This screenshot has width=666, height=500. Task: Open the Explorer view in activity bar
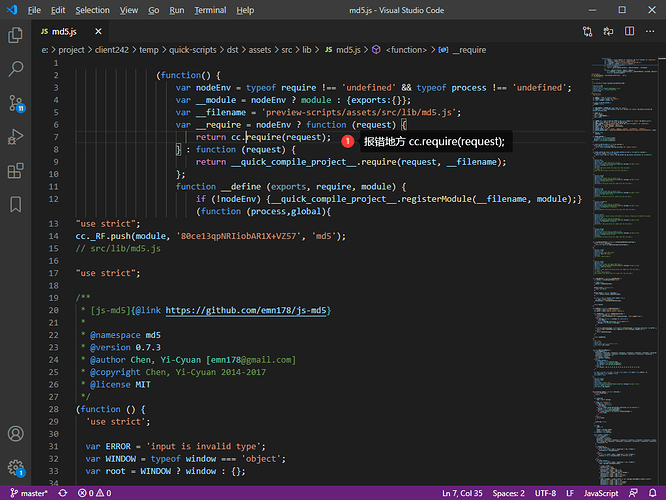click(x=16, y=35)
